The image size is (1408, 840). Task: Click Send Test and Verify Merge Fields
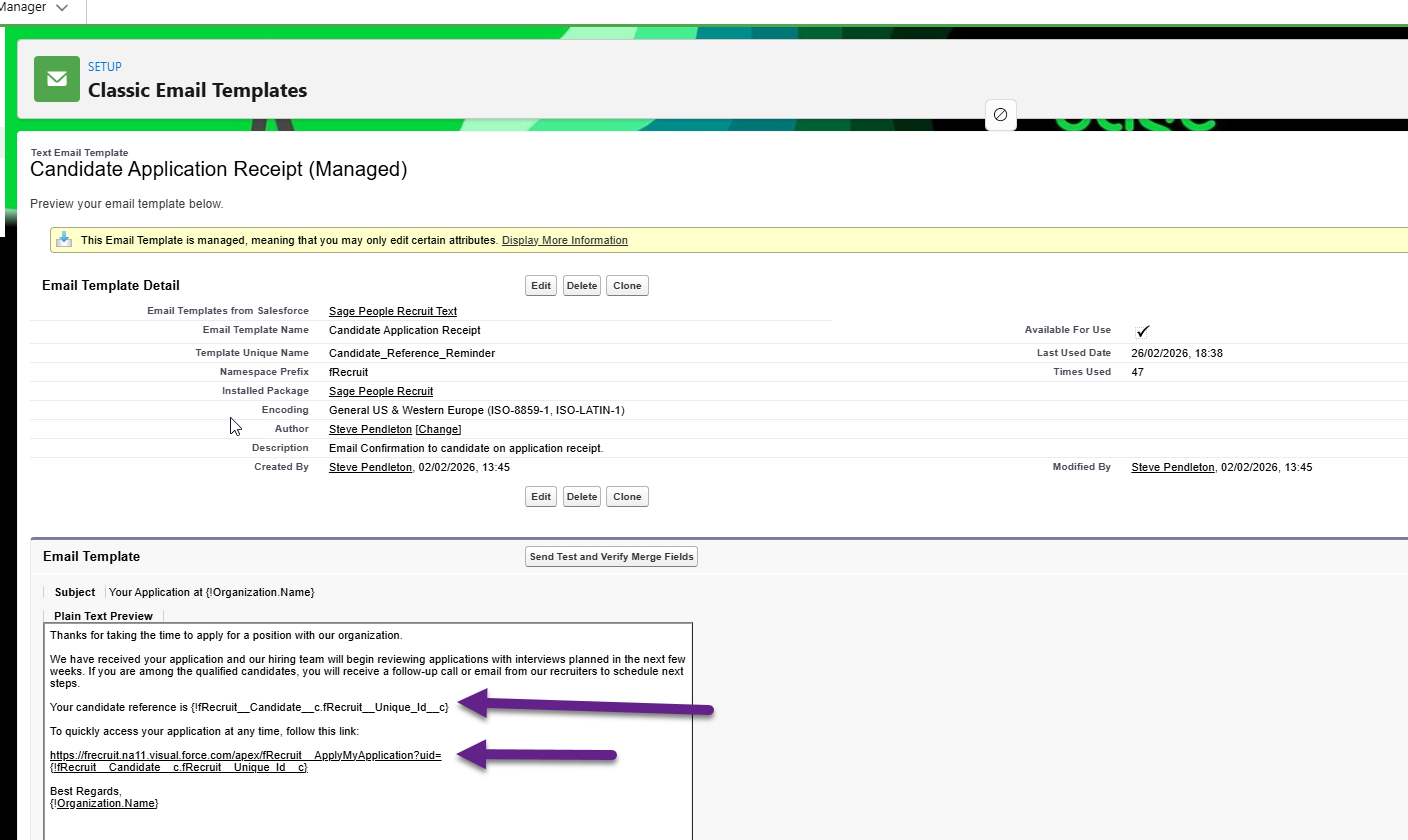point(611,557)
